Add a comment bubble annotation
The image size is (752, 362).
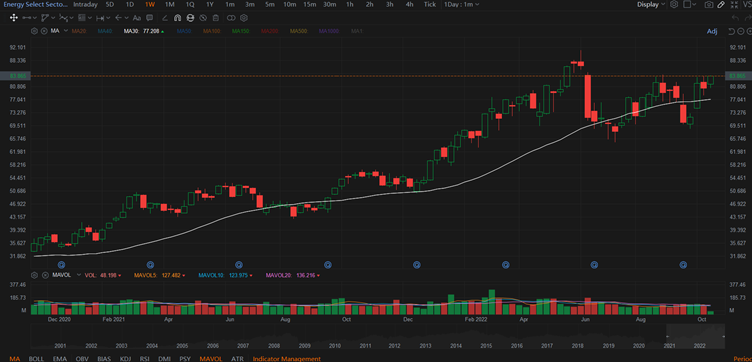pos(150,18)
